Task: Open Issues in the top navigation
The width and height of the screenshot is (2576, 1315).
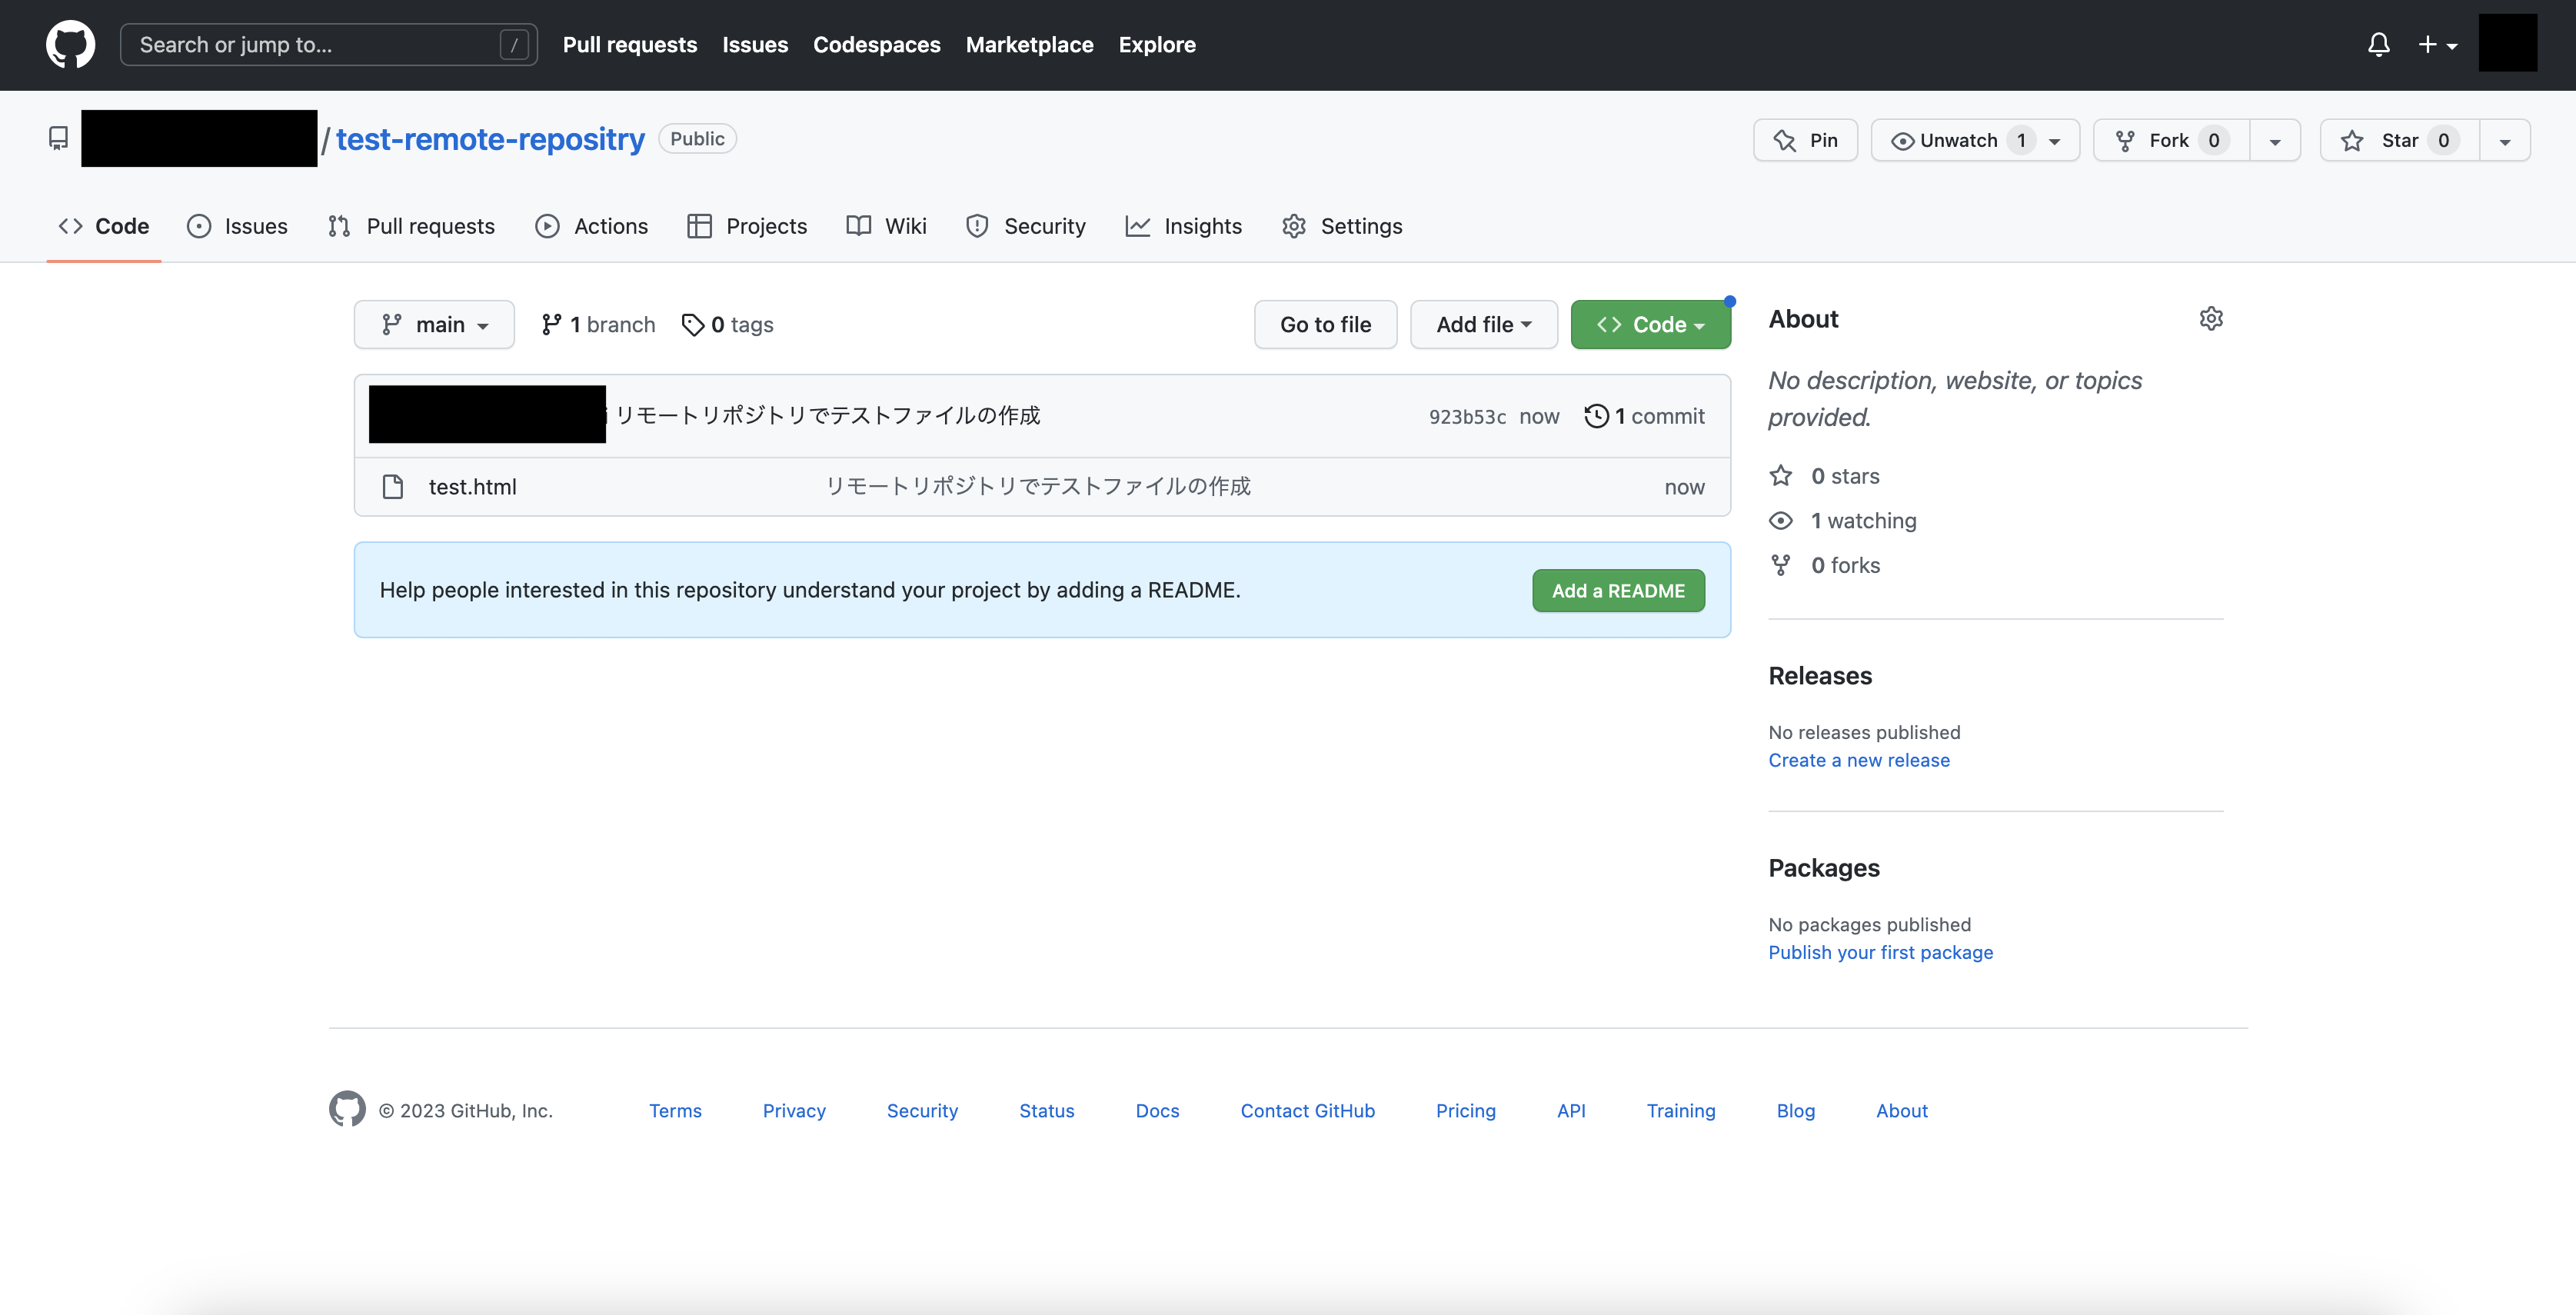Action: 755,45
